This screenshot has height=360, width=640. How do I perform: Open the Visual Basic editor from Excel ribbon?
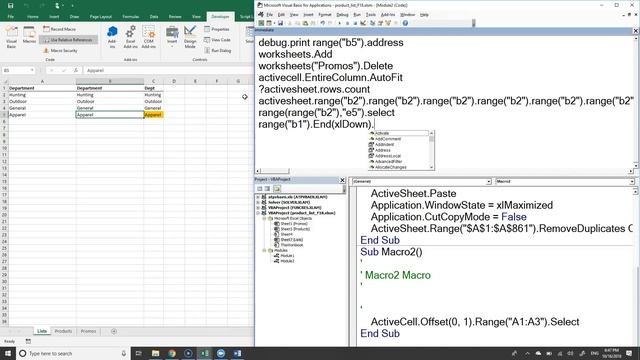[11, 37]
